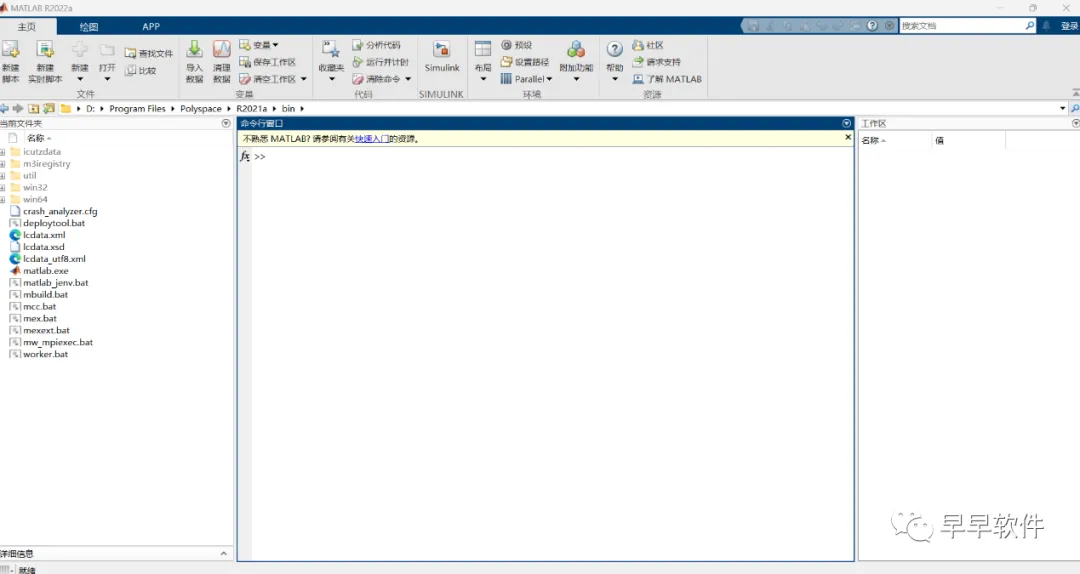Screen dimensions: 1080x574
Task: Switch to the APP tab
Action: point(151,26)
